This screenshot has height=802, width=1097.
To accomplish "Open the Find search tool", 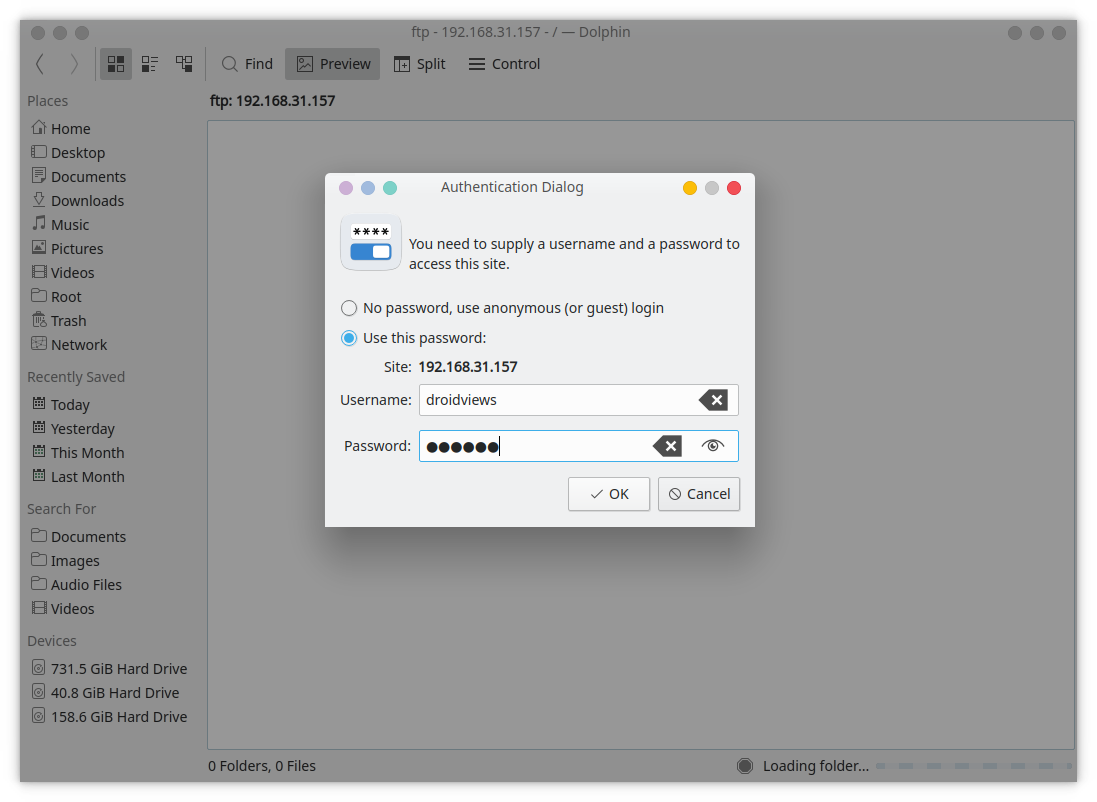I will 247,64.
